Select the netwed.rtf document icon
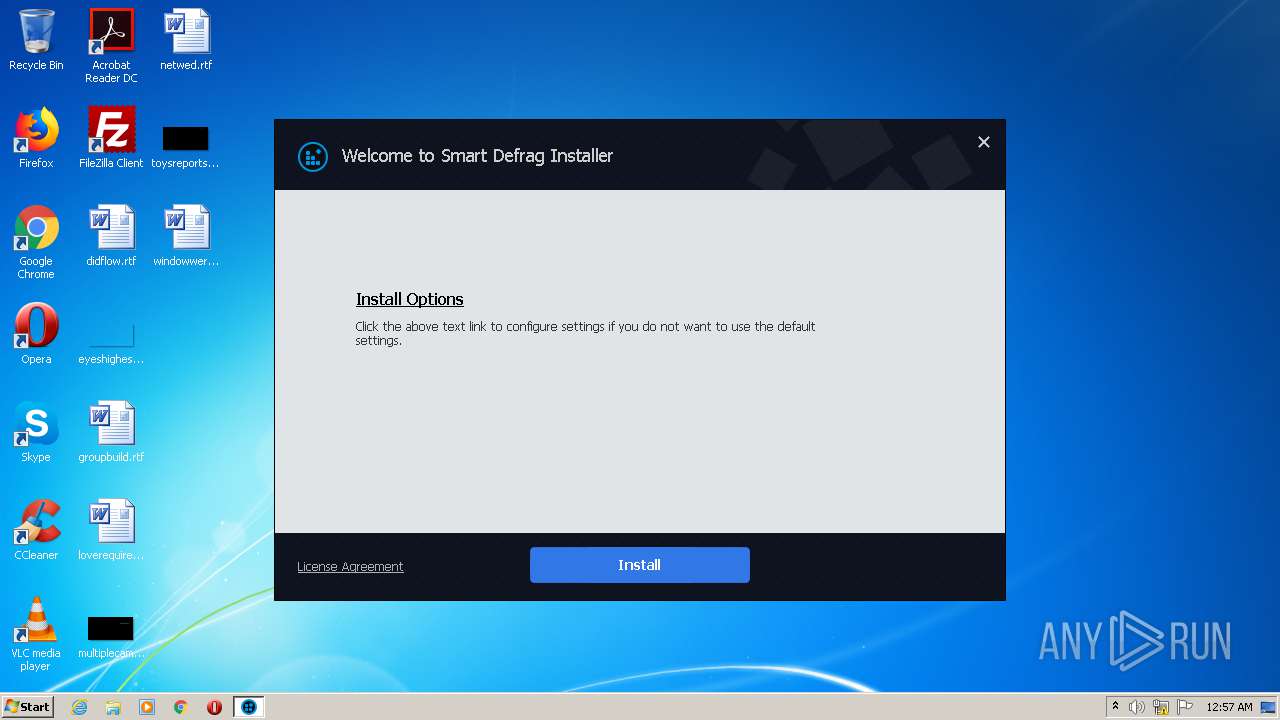This screenshot has height=720, width=1280. [186, 40]
